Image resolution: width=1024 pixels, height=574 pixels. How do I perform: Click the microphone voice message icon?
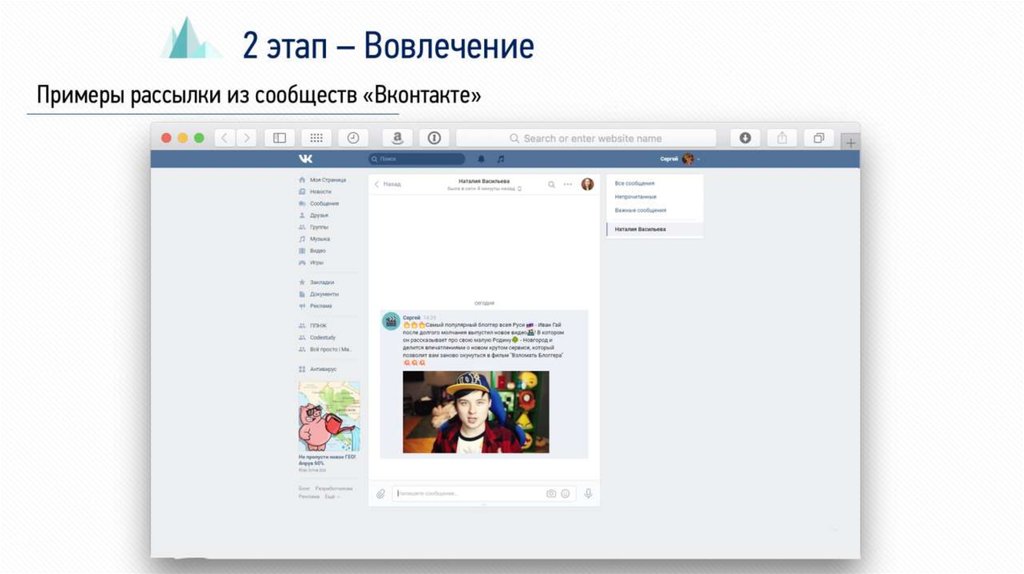tap(588, 493)
